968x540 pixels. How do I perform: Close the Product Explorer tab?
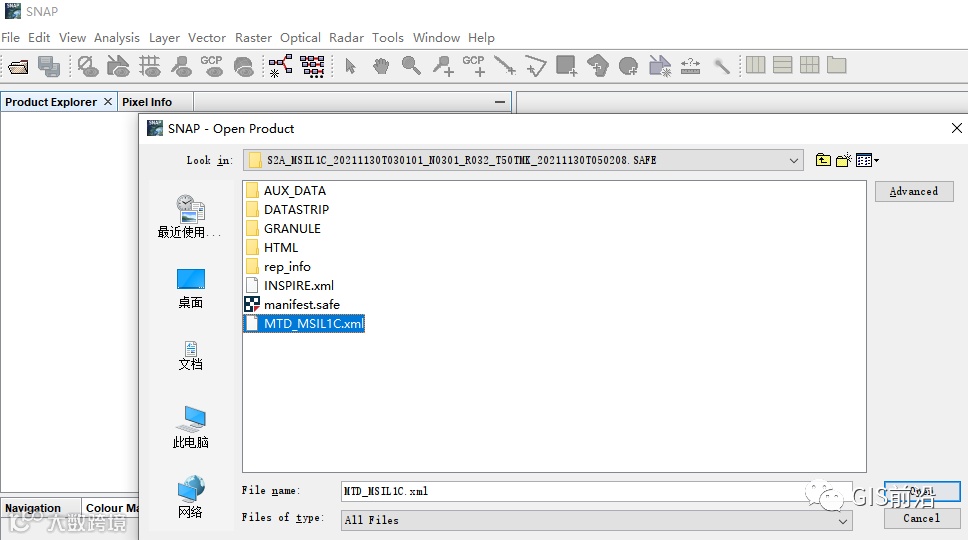[107, 101]
